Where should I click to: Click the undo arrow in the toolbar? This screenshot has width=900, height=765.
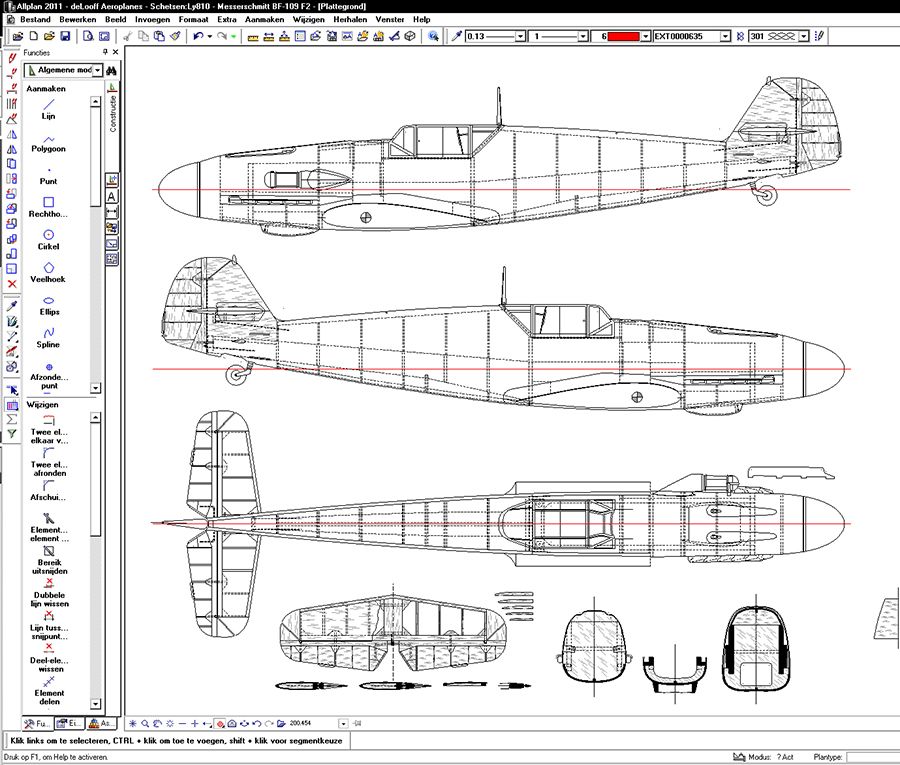click(198, 36)
